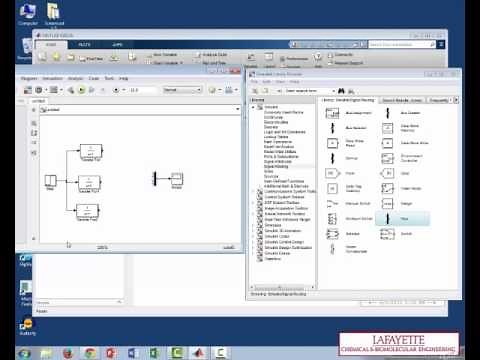Open Build Model dropdown arrow
The width and height of the screenshot is (480, 360).
coord(236,90)
